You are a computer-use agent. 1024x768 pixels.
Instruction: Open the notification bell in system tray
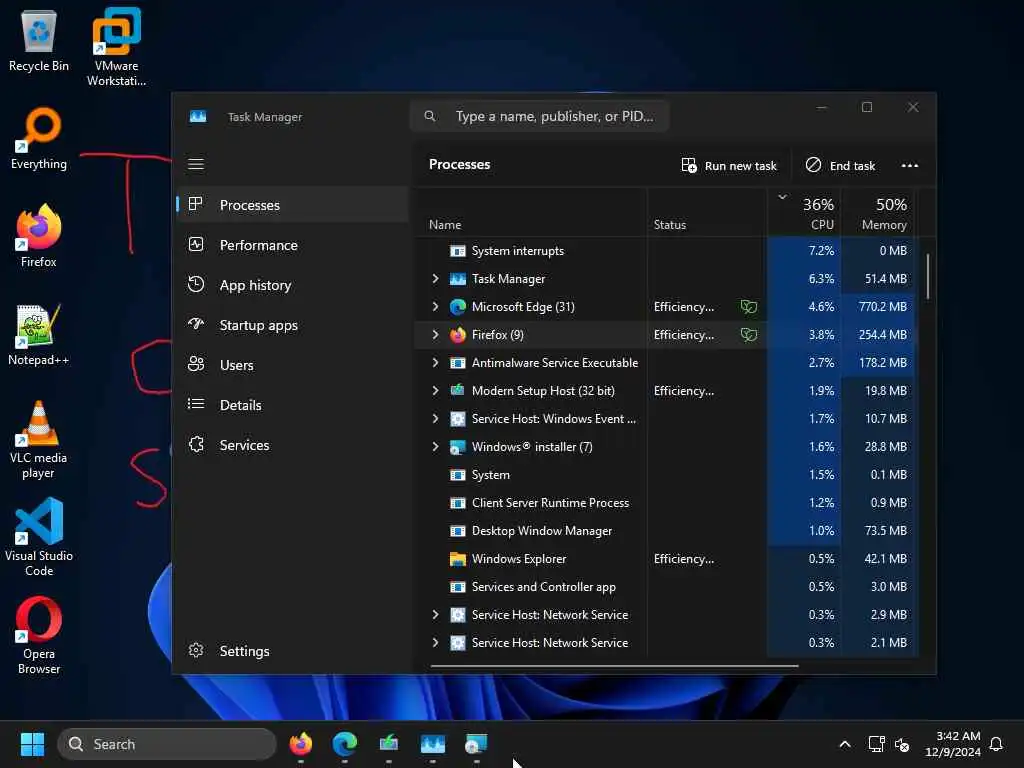pyautogui.click(x=996, y=744)
